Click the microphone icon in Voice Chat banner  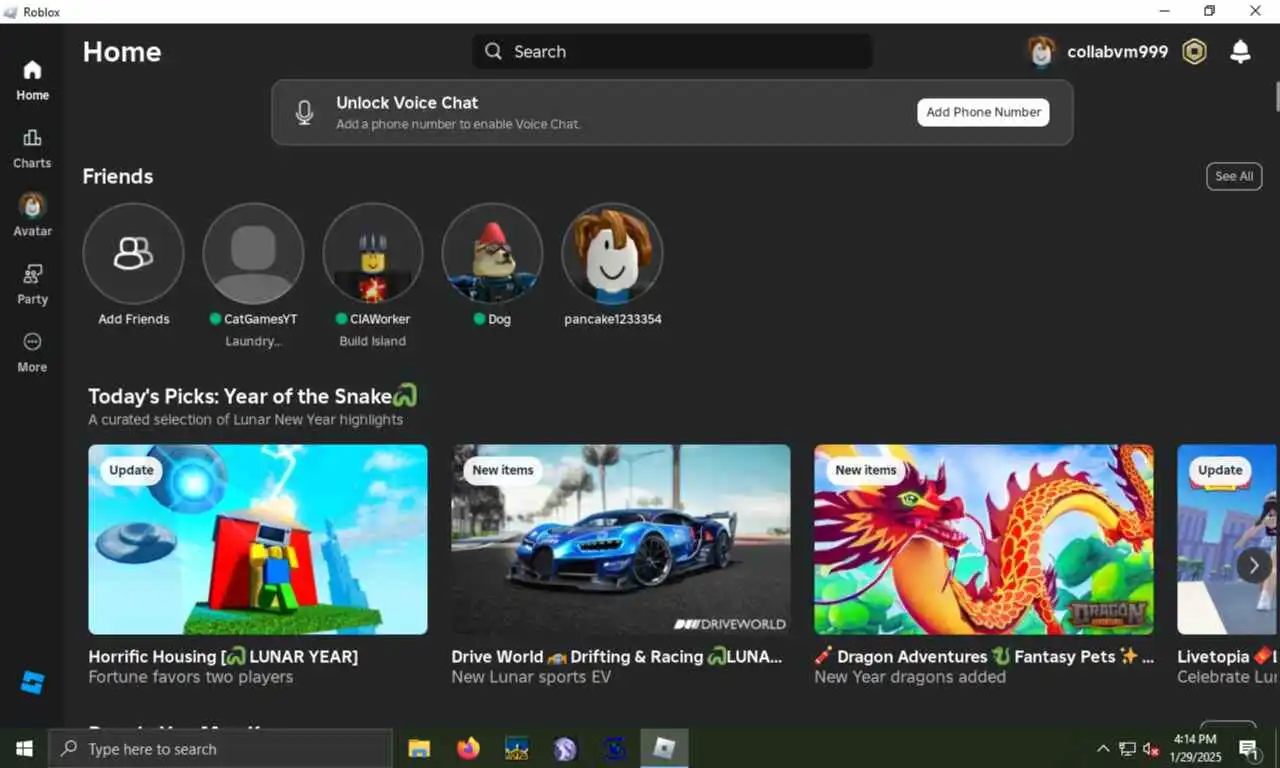point(304,112)
